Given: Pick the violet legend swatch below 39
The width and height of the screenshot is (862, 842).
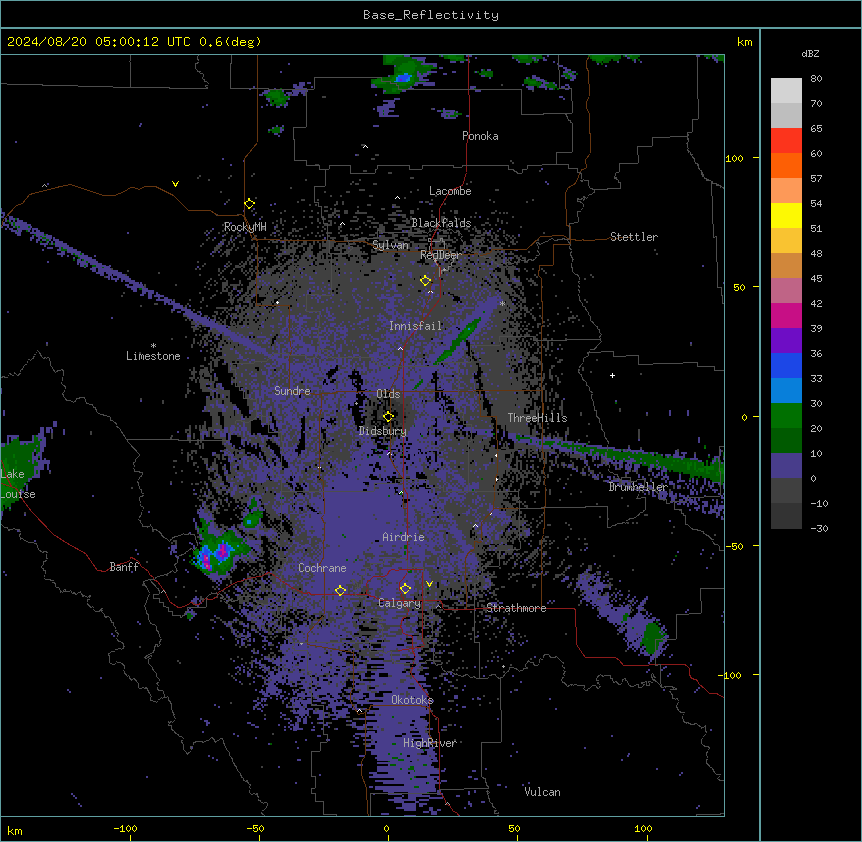Looking at the screenshot, I should (x=786, y=341).
